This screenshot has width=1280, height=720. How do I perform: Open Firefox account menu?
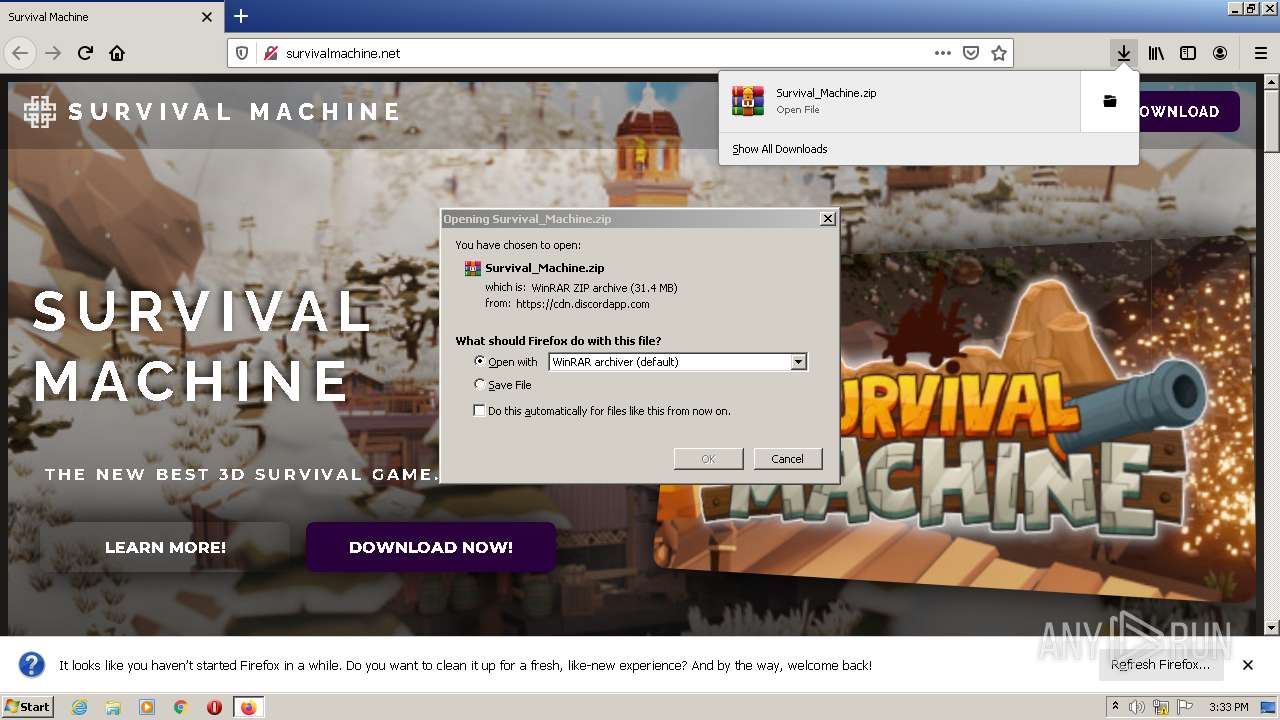point(1220,53)
